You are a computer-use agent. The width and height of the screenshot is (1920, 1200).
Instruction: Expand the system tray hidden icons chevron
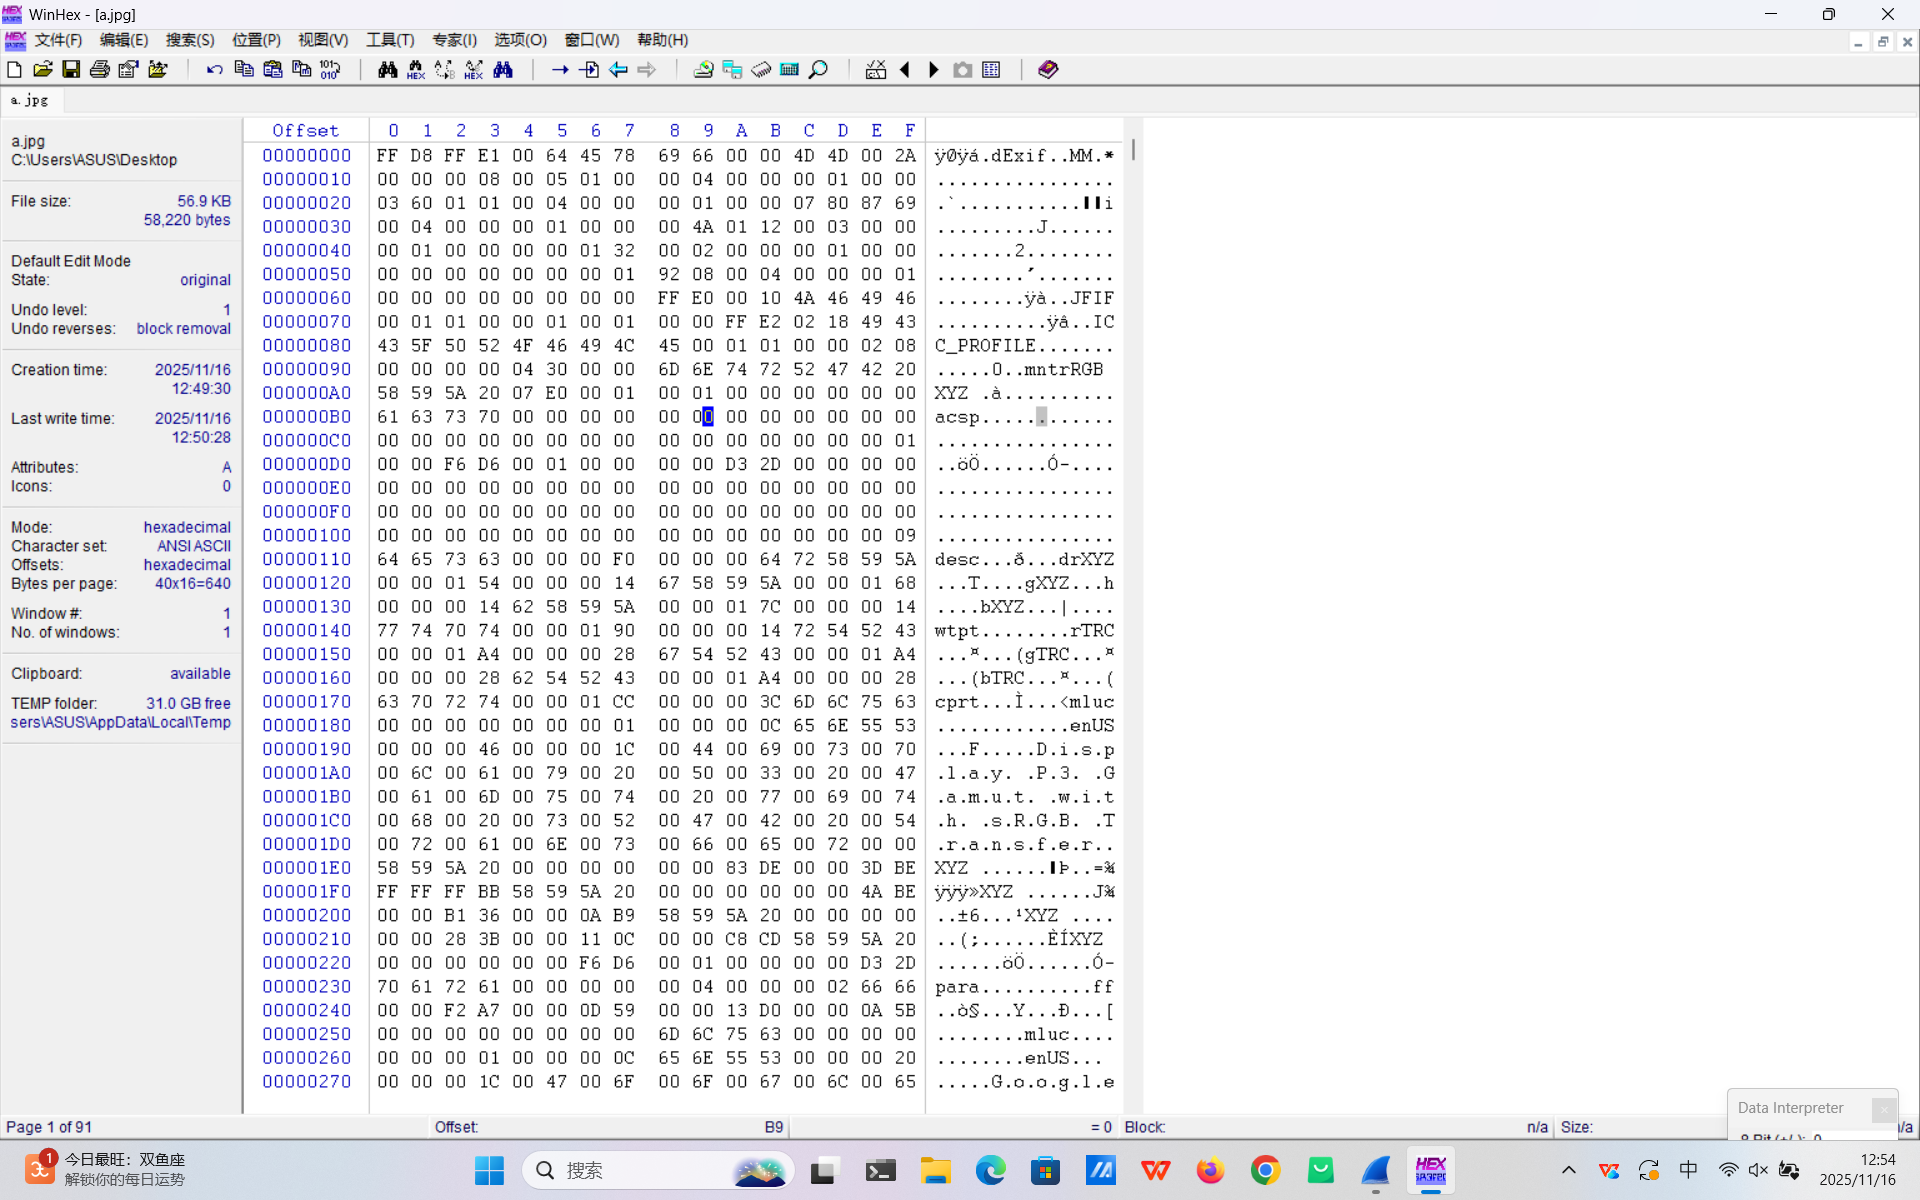point(1568,1170)
